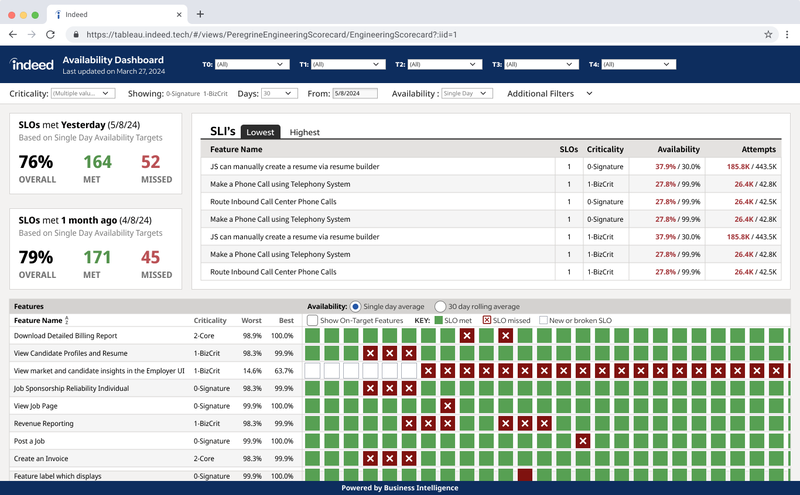Click the New or broken SLO key box
The width and height of the screenshot is (800, 495).
tap(543, 320)
